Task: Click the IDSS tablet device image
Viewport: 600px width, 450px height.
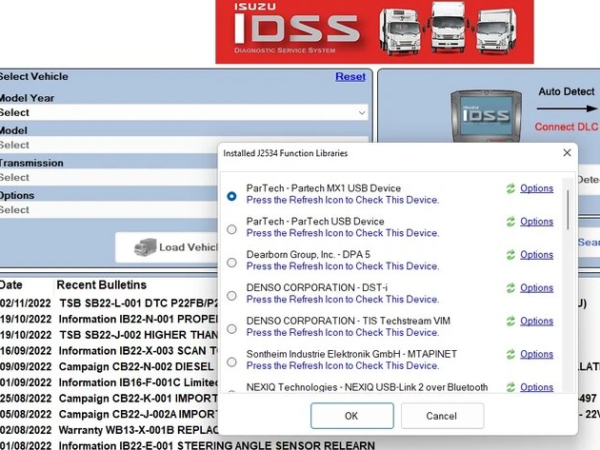Action: coord(486,116)
